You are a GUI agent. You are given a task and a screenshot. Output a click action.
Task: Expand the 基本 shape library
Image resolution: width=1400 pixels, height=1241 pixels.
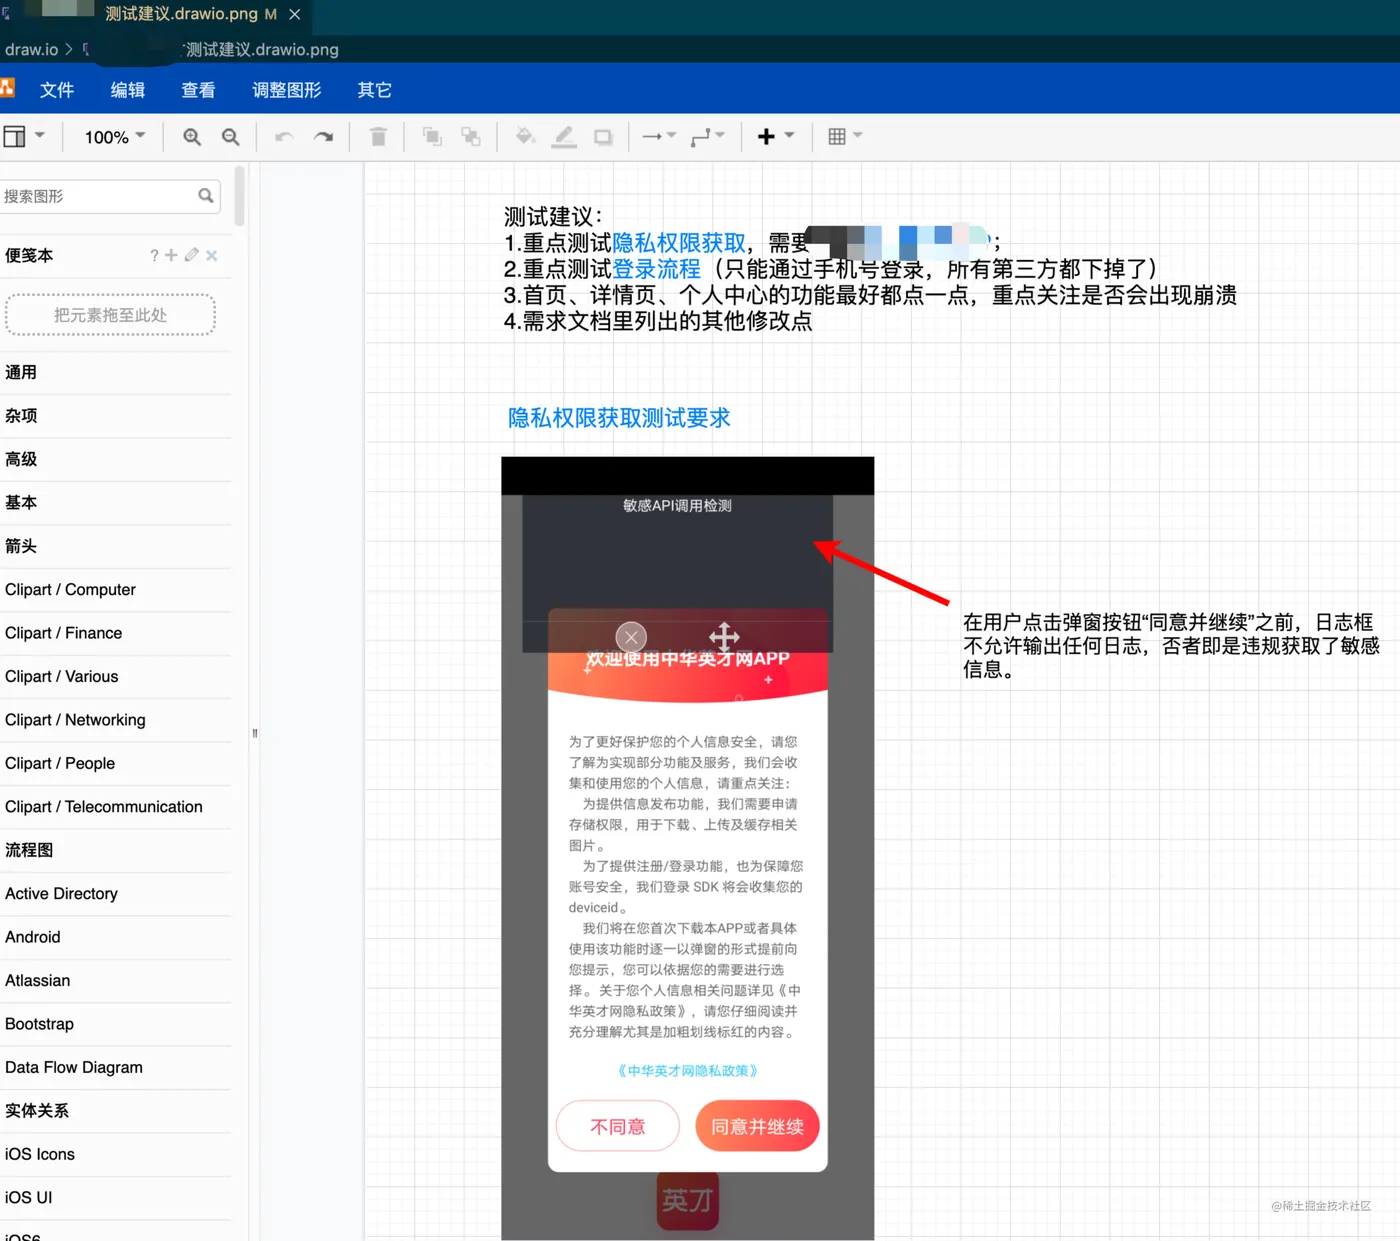[116, 503]
